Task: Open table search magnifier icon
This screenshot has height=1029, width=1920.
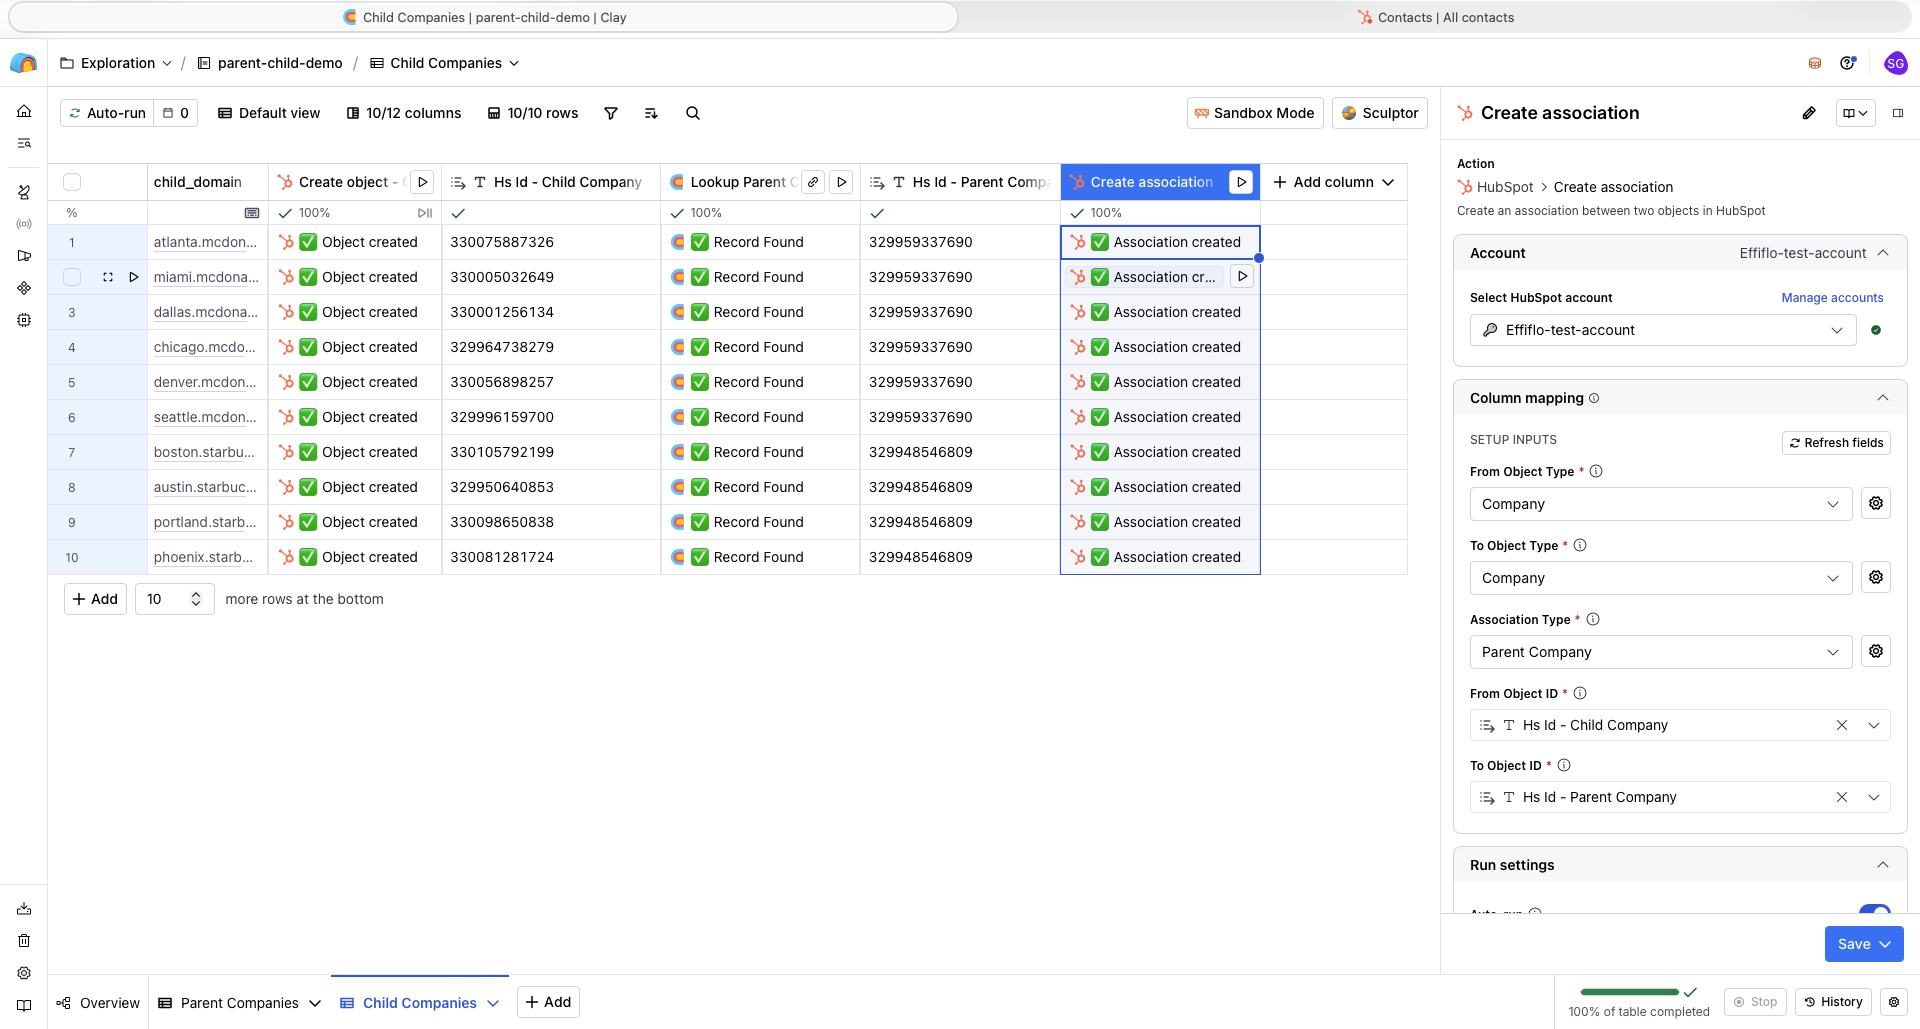Action: click(x=693, y=113)
